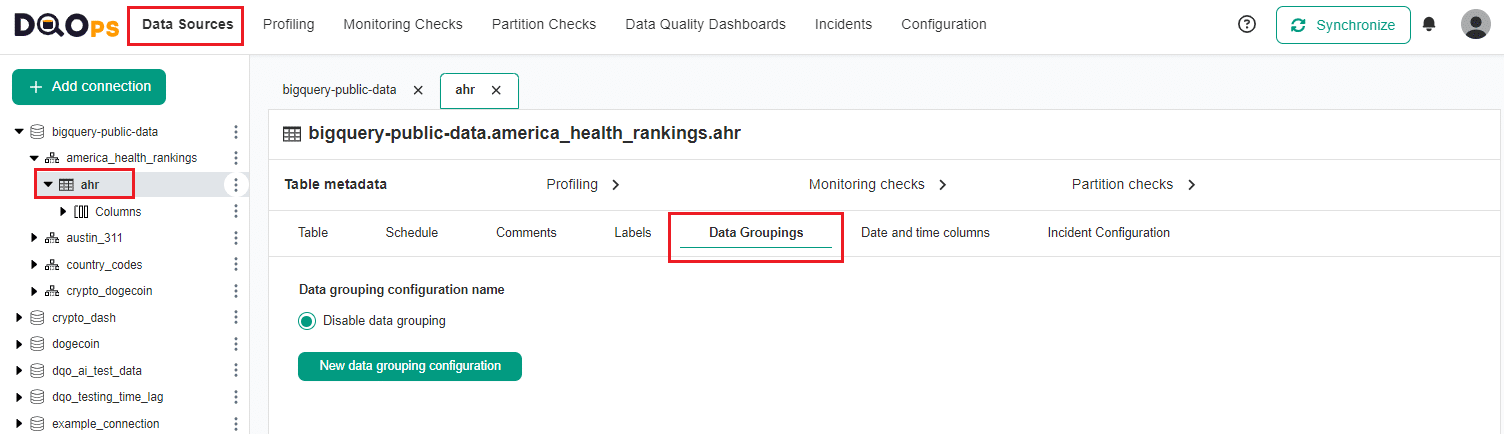Expand the austin_311 schema
Viewport: 1504px width, 434px height.
click(x=34, y=238)
